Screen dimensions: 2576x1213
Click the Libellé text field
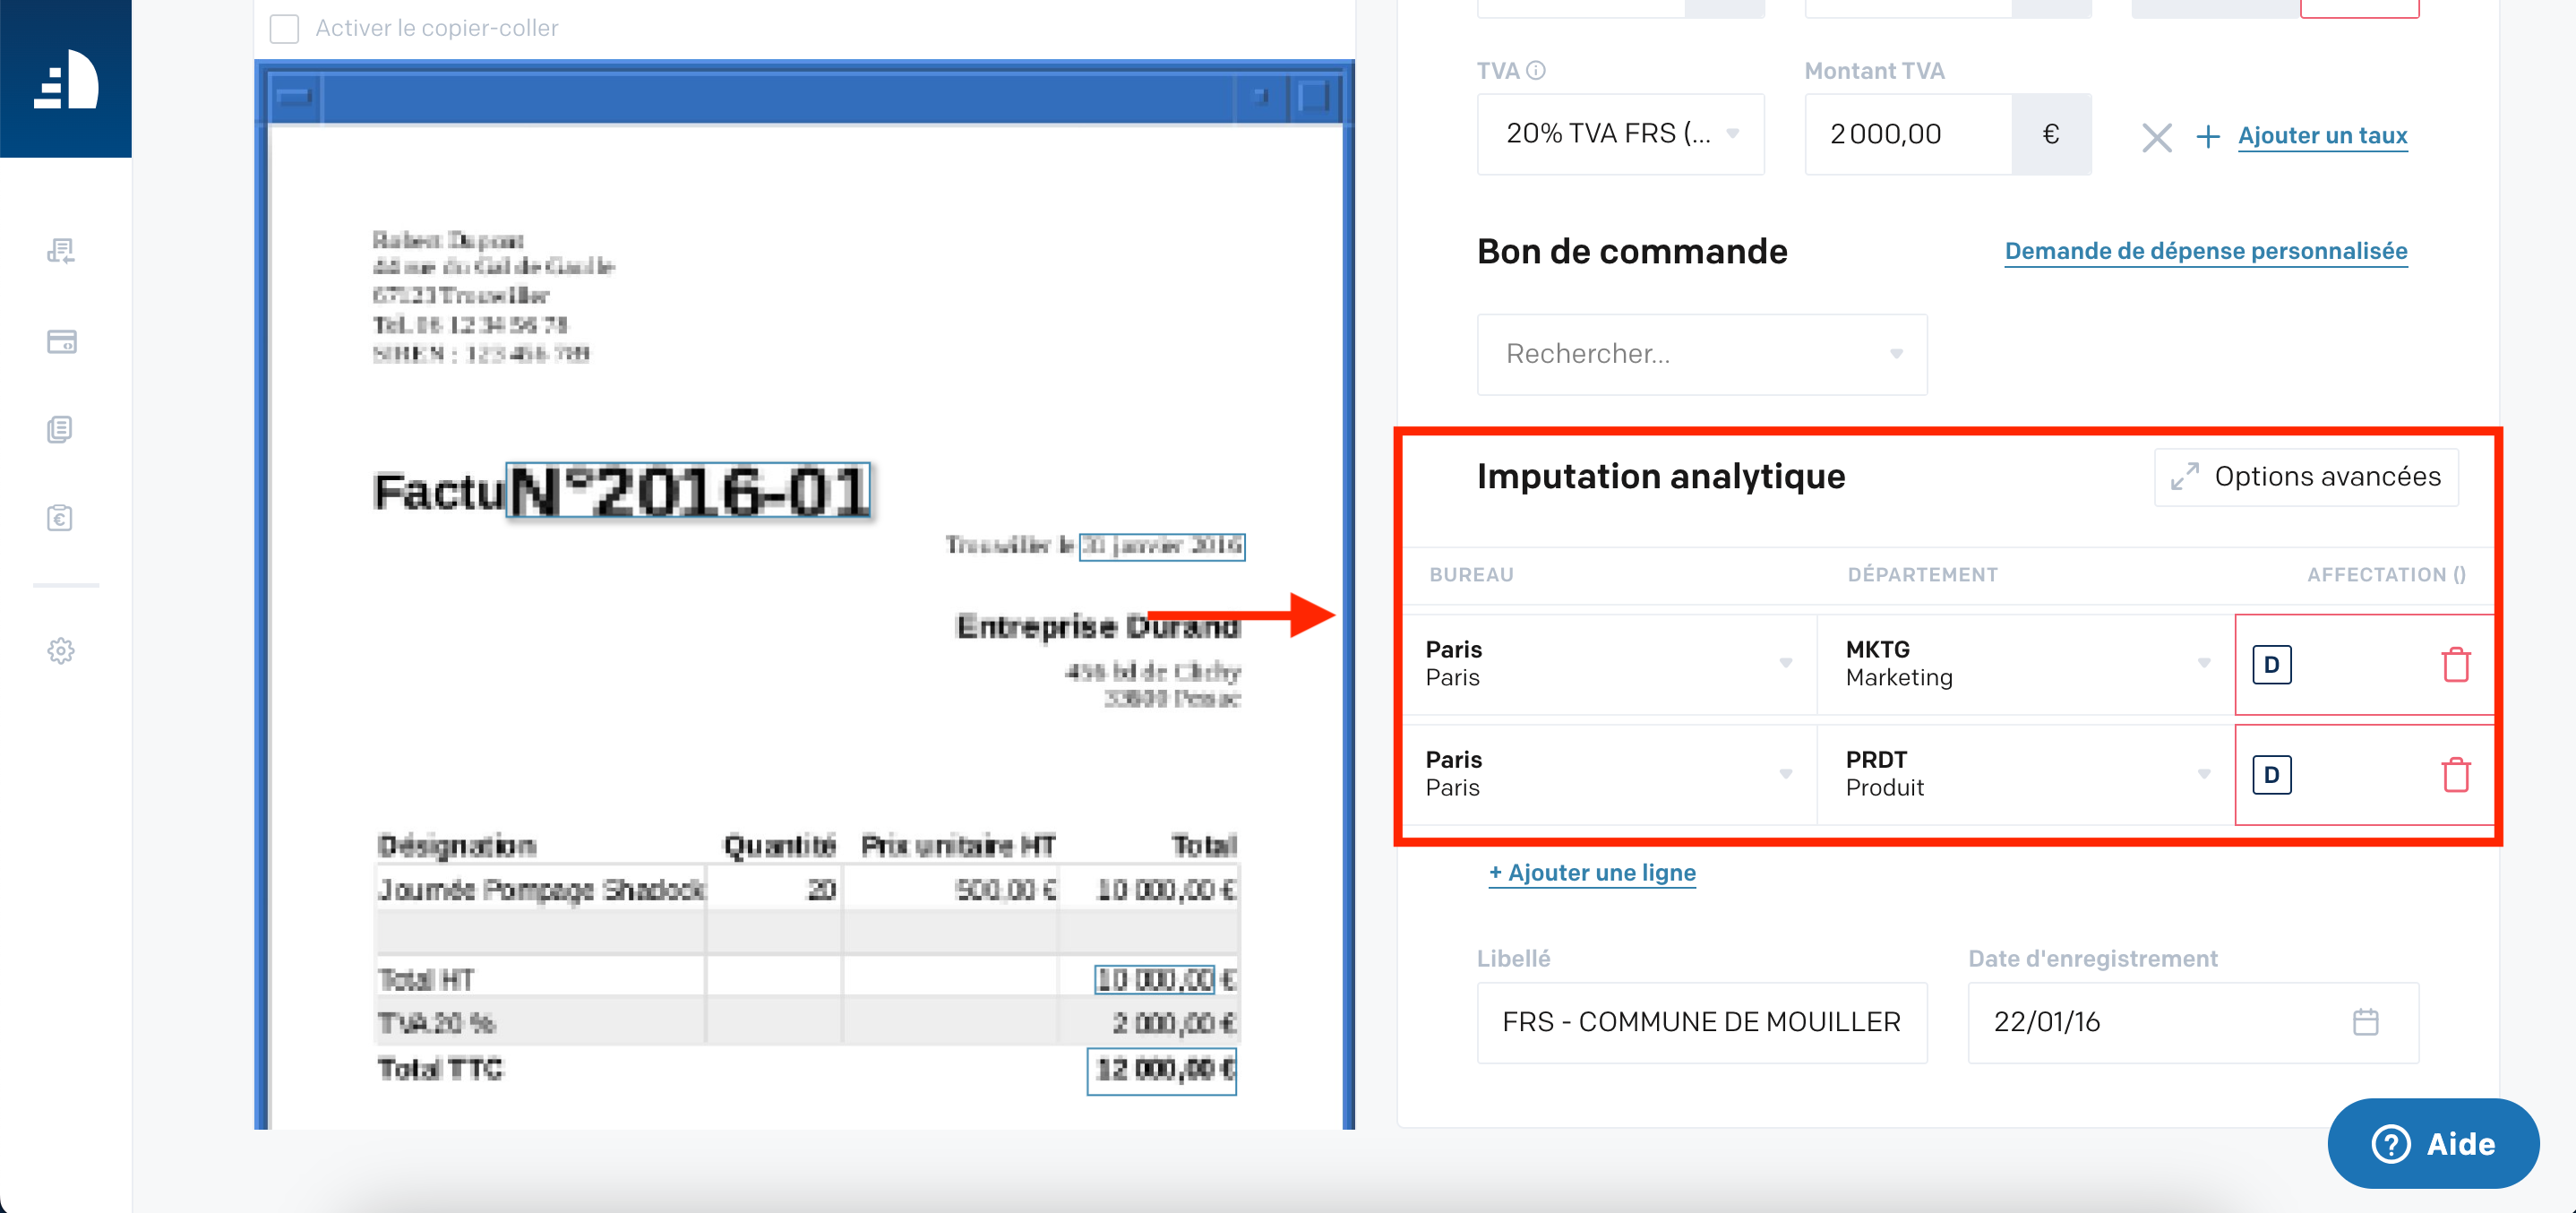tap(1701, 1022)
